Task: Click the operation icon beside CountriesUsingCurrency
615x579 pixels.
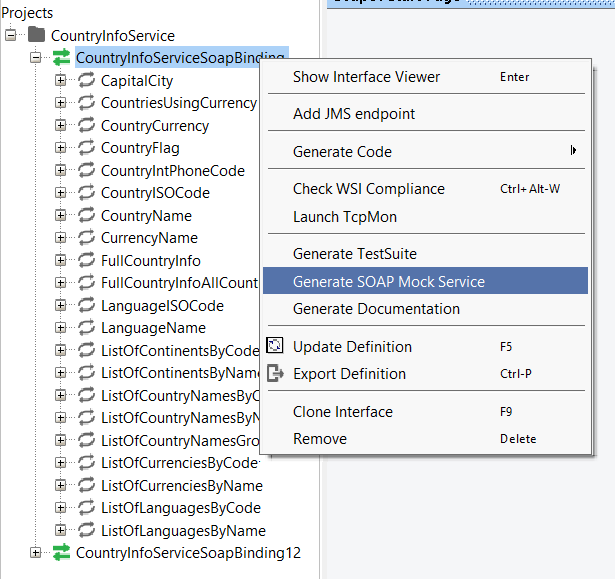Action: pyautogui.click(x=86, y=102)
